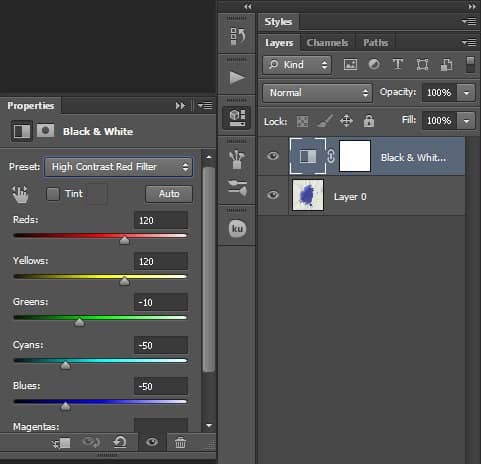The height and width of the screenshot is (464, 481).
Task: Hide Layer 0 using eye icon
Action: pos(273,194)
